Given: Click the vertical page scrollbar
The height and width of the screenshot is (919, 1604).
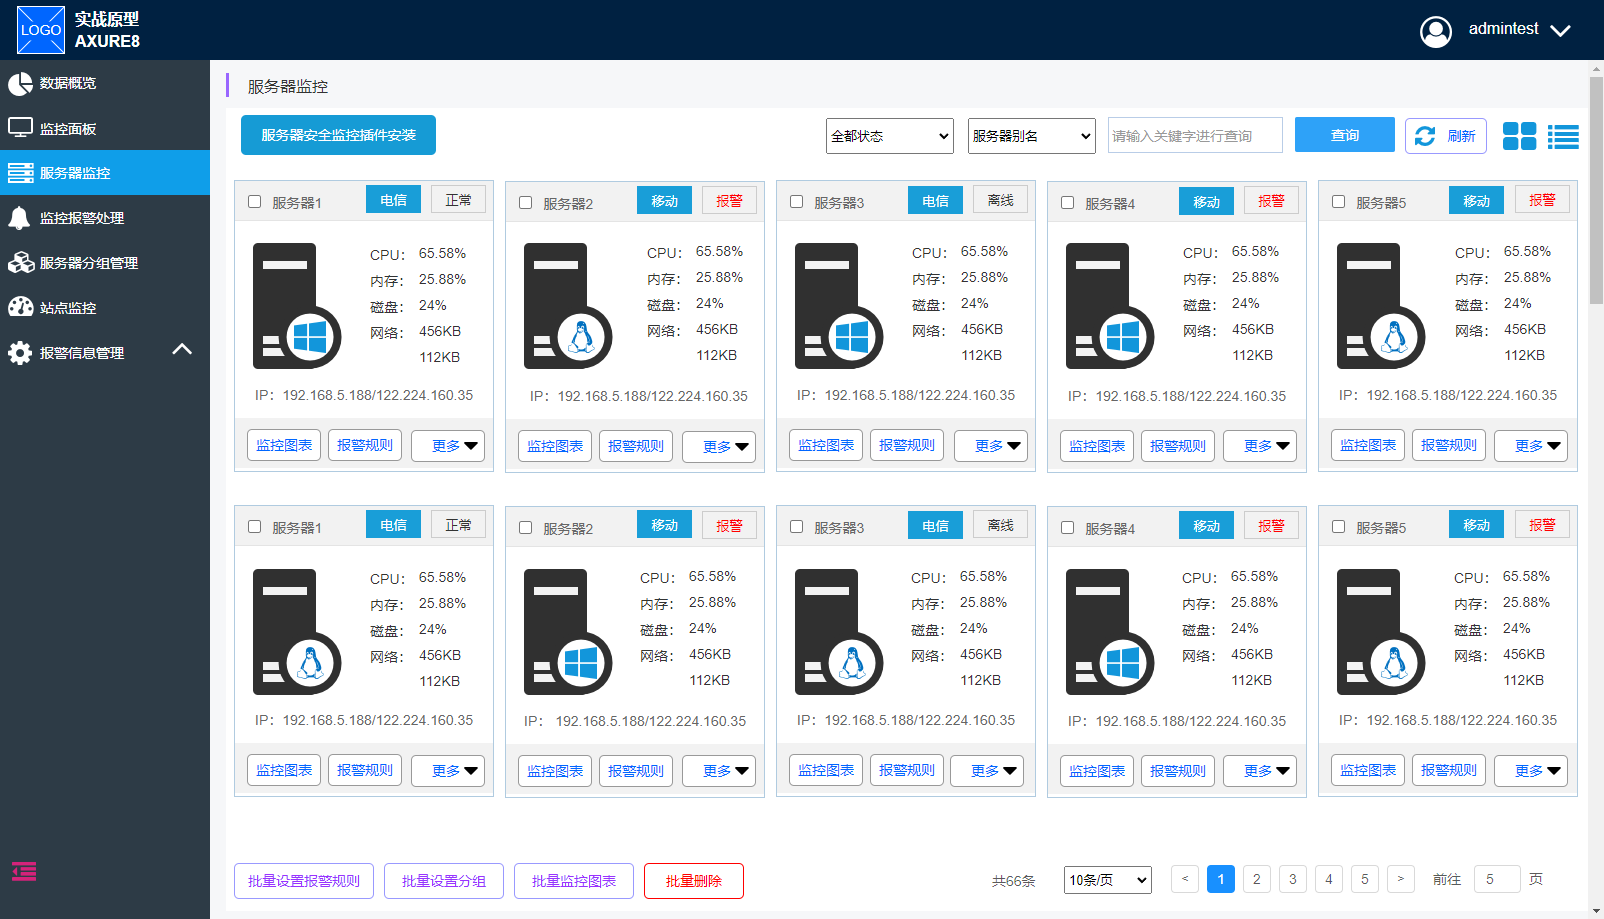Looking at the screenshot, I should pos(1596,190).
